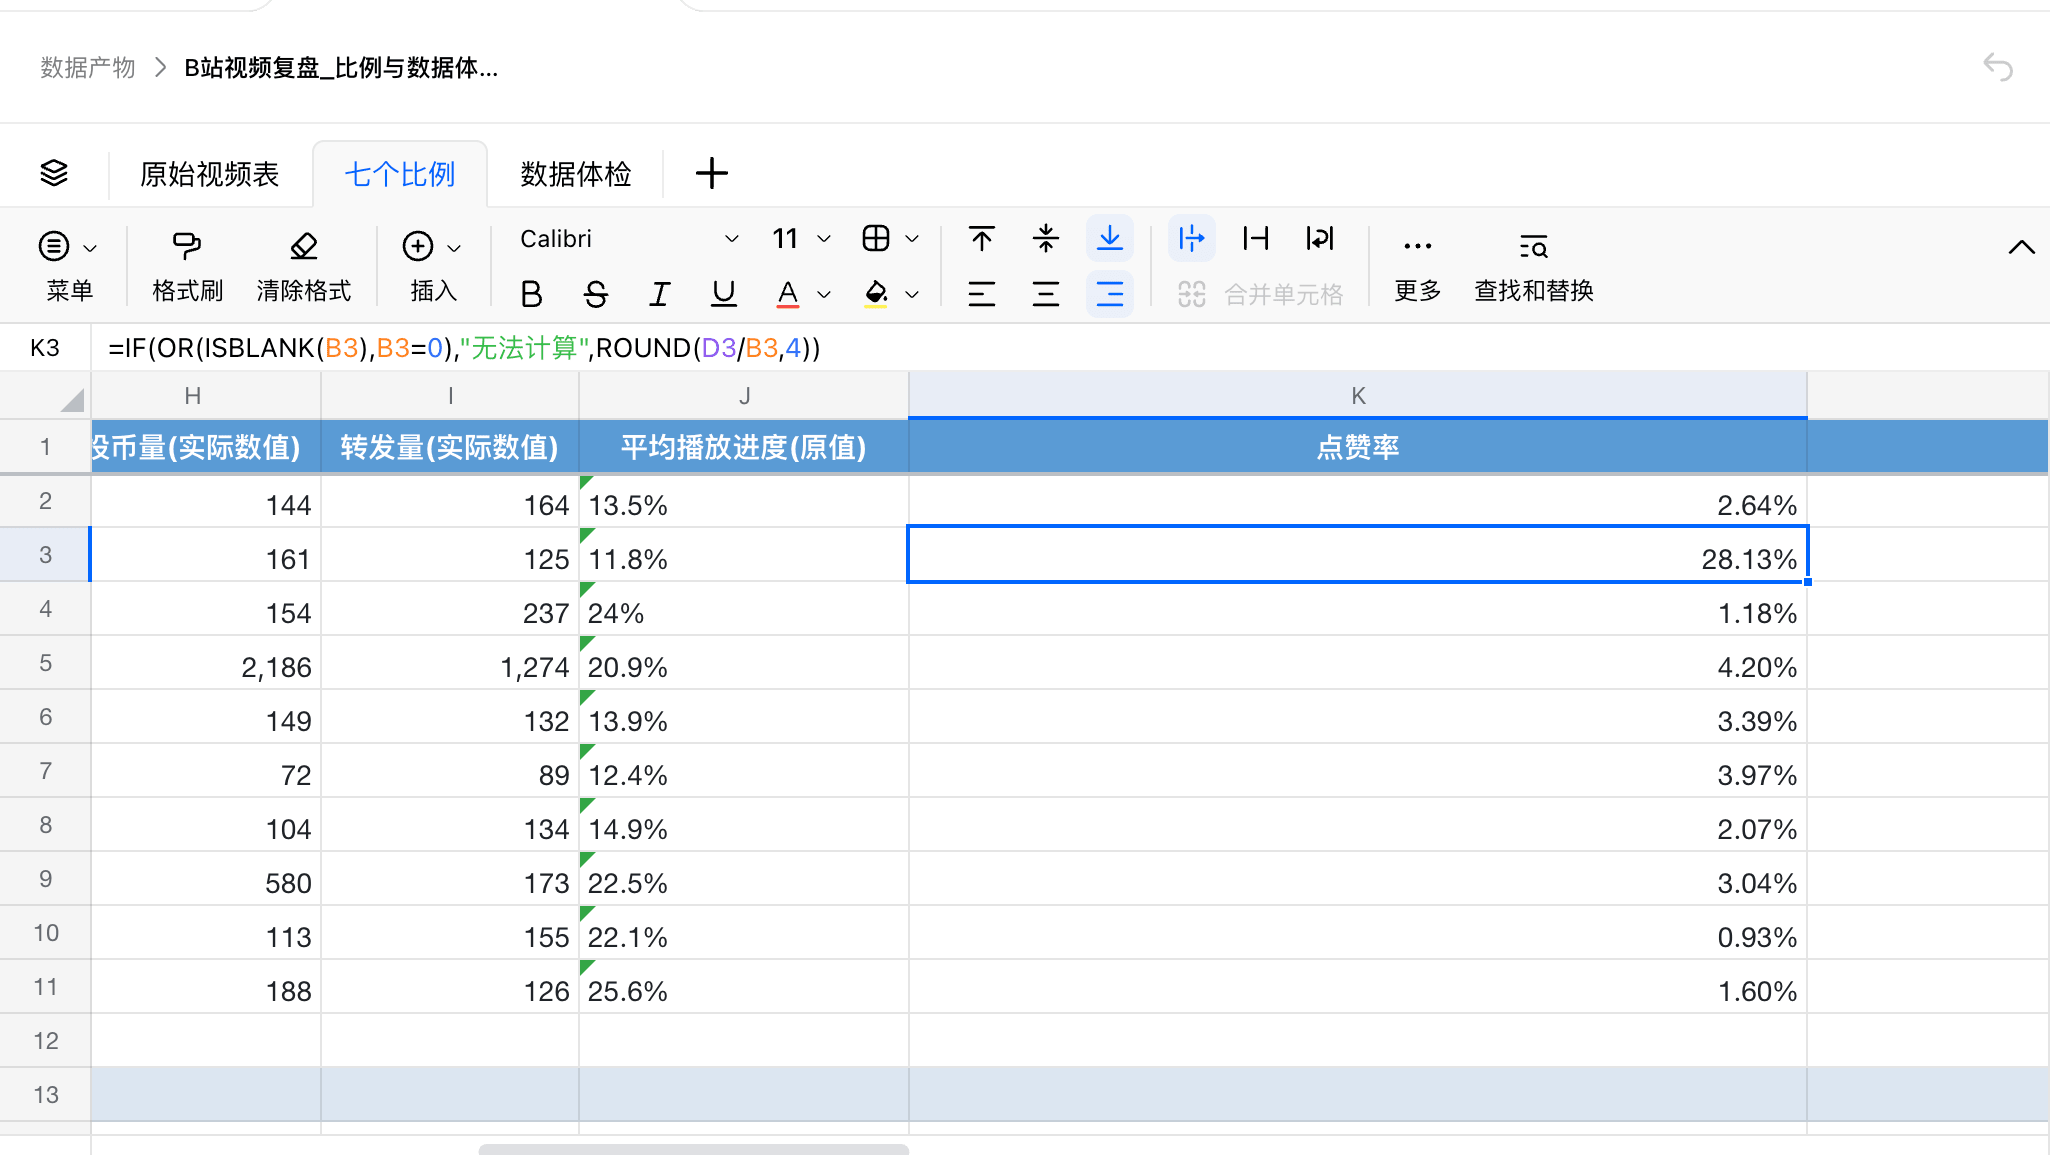Select text overflow mode icon
2050x1155 pixels.
click(x=1192, y=238)
